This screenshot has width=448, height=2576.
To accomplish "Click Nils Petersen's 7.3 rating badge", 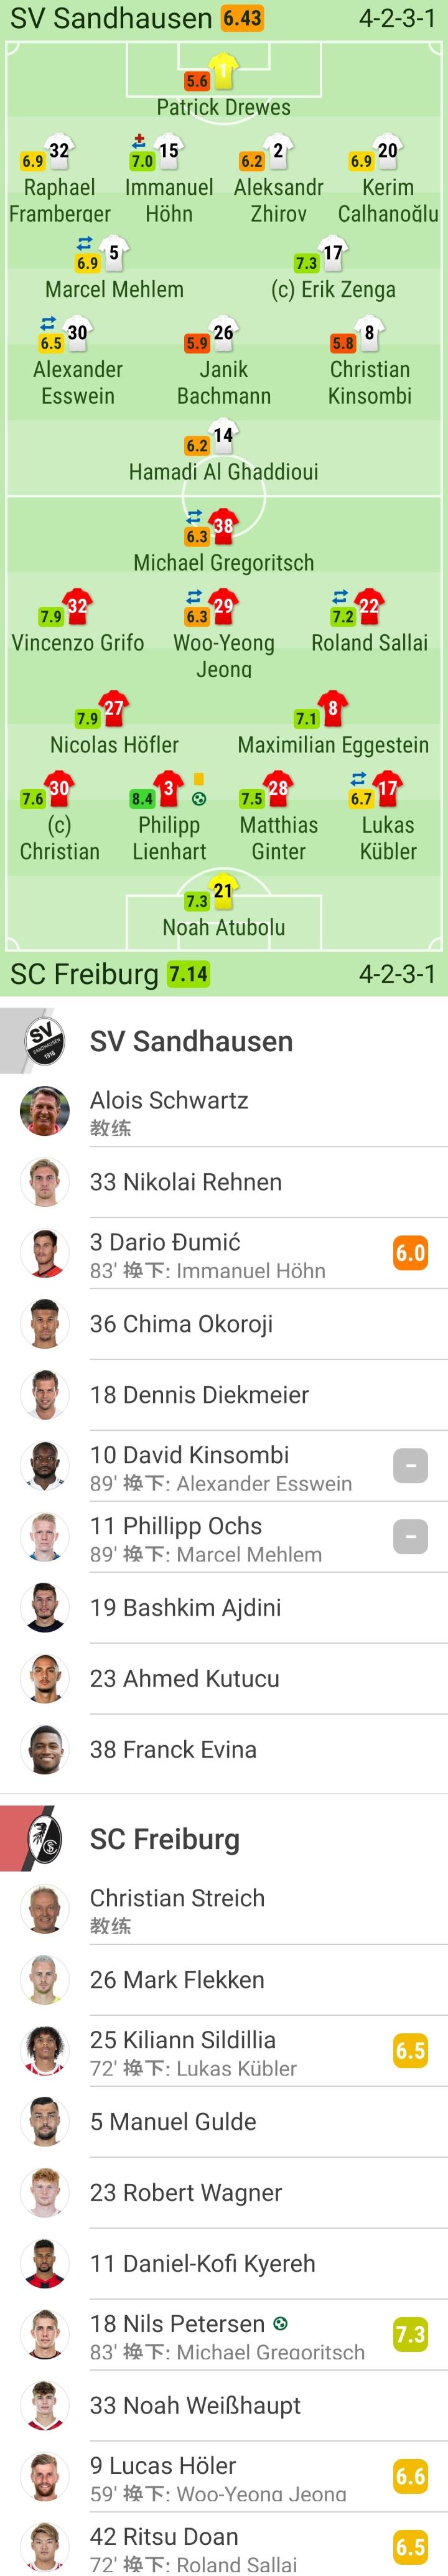I will pos(410,2334).
